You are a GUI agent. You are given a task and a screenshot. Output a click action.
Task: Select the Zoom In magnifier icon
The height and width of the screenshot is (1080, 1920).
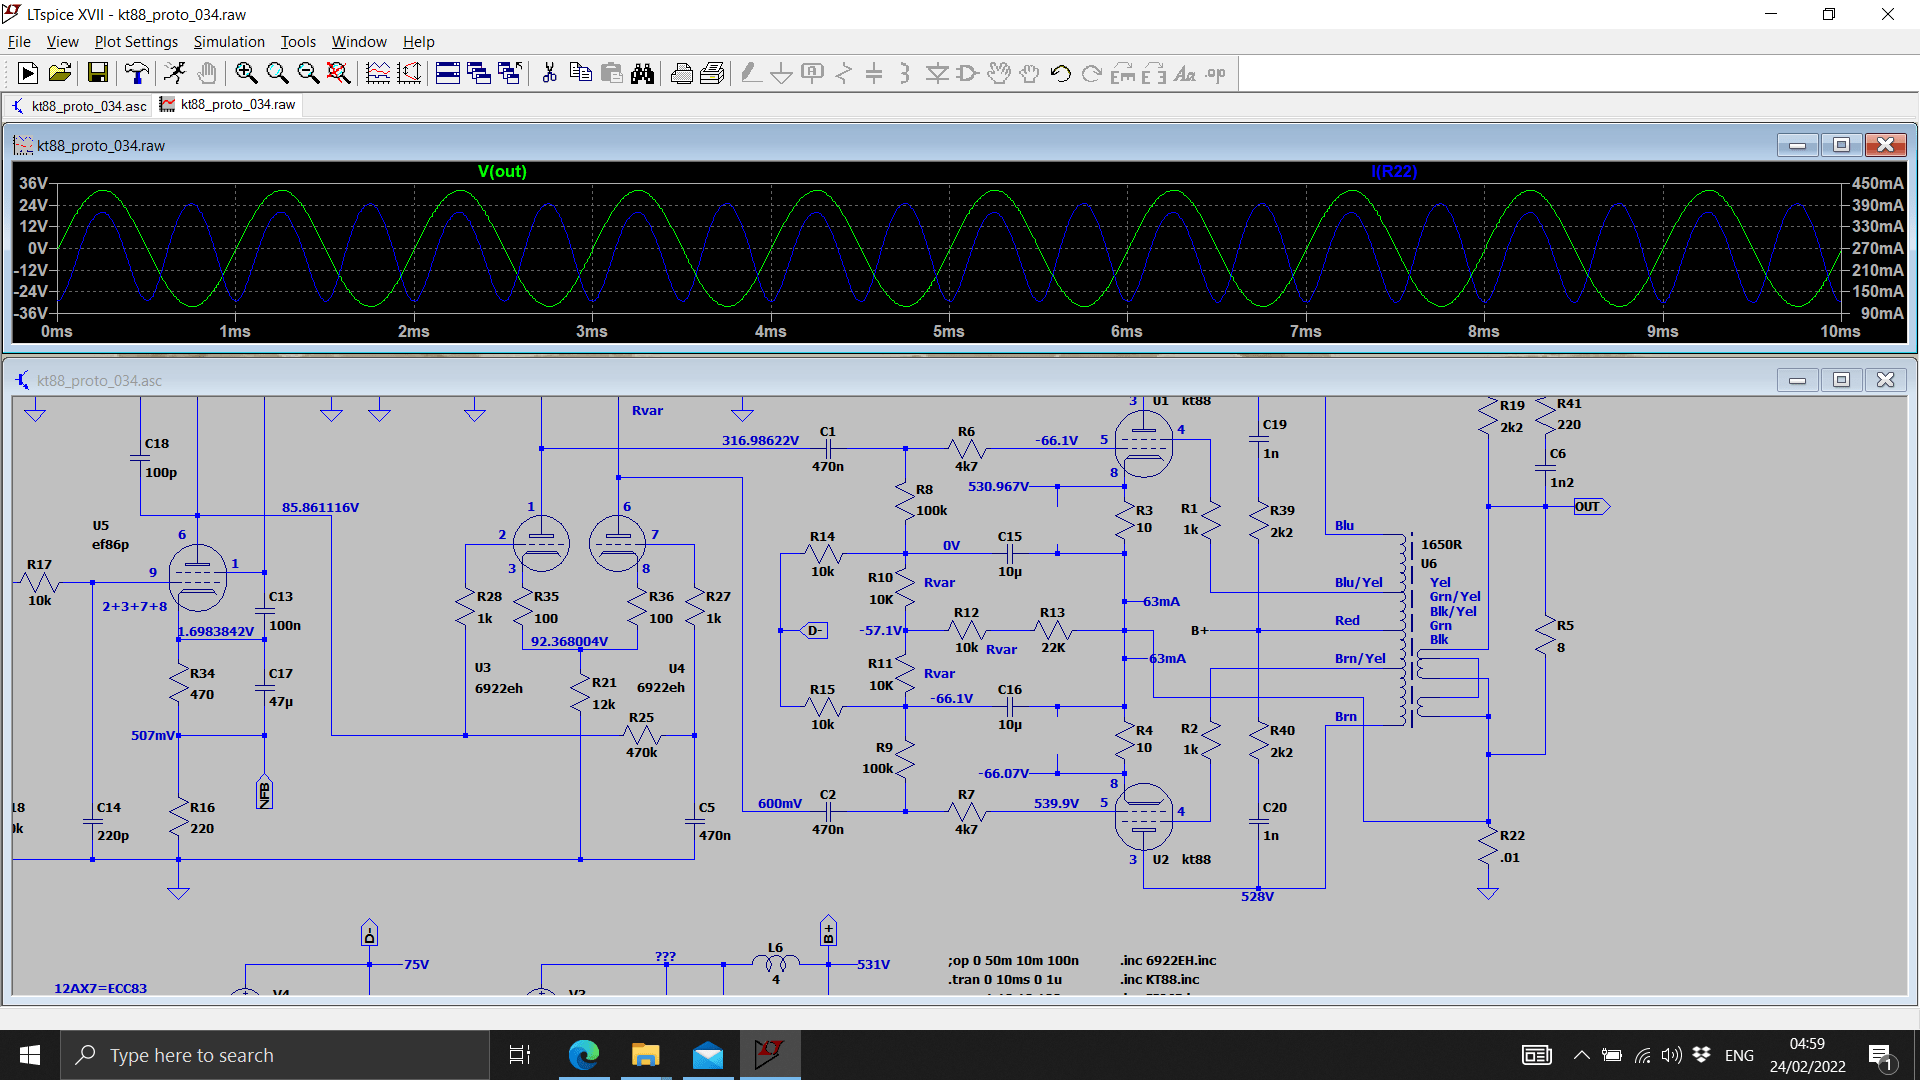(246, 73)
